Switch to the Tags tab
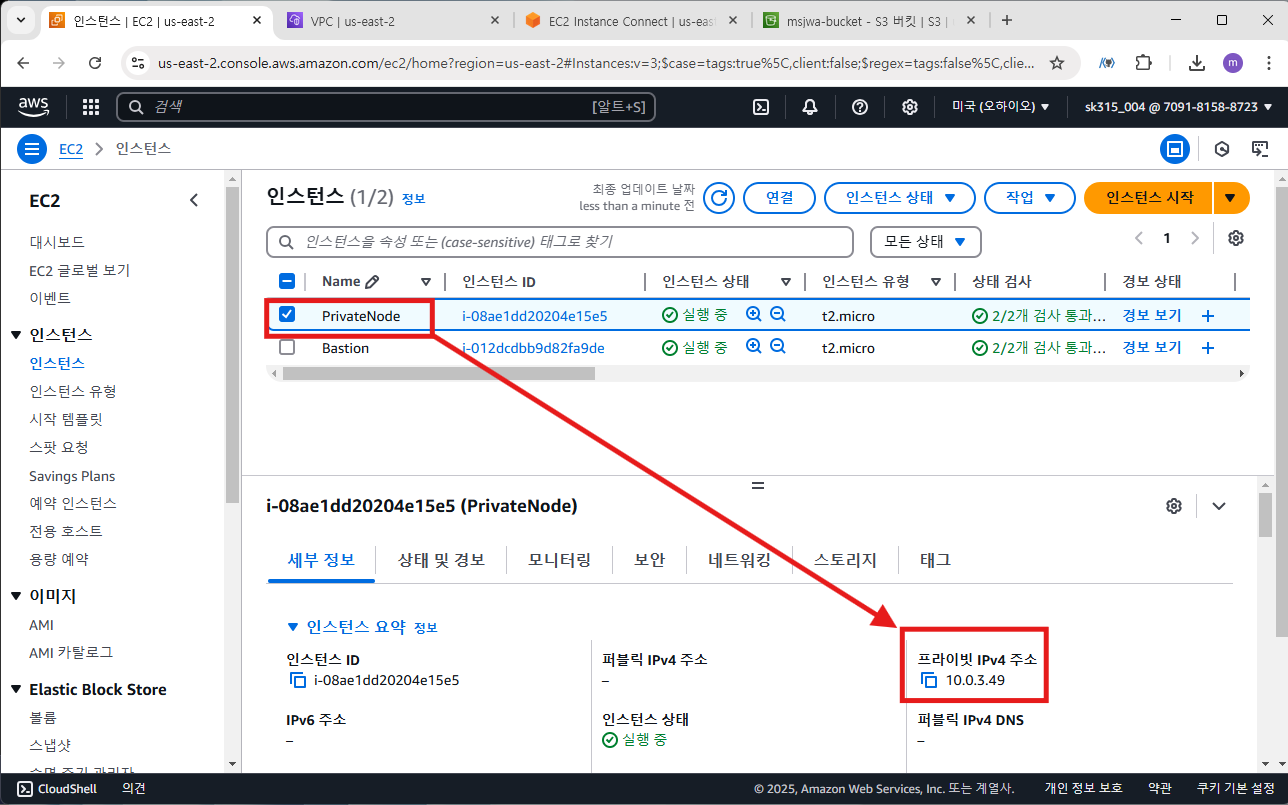The height and width of the screenshot is (805, 1288). click(935, 560)
